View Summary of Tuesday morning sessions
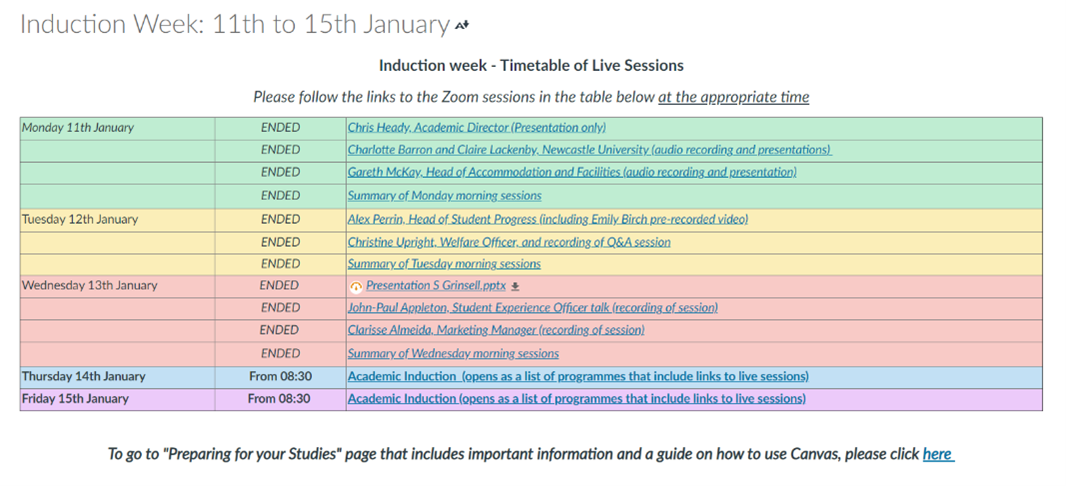 click(444, 264)
